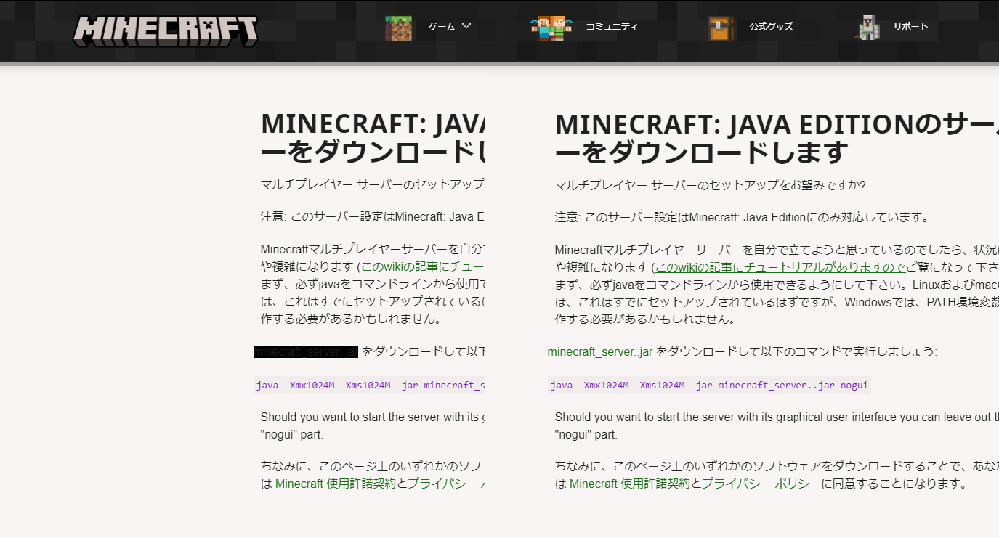Screen dimensions: 999x538
Task: Open プライバシーポリシー link in right panel
Action: click(756, 484)
